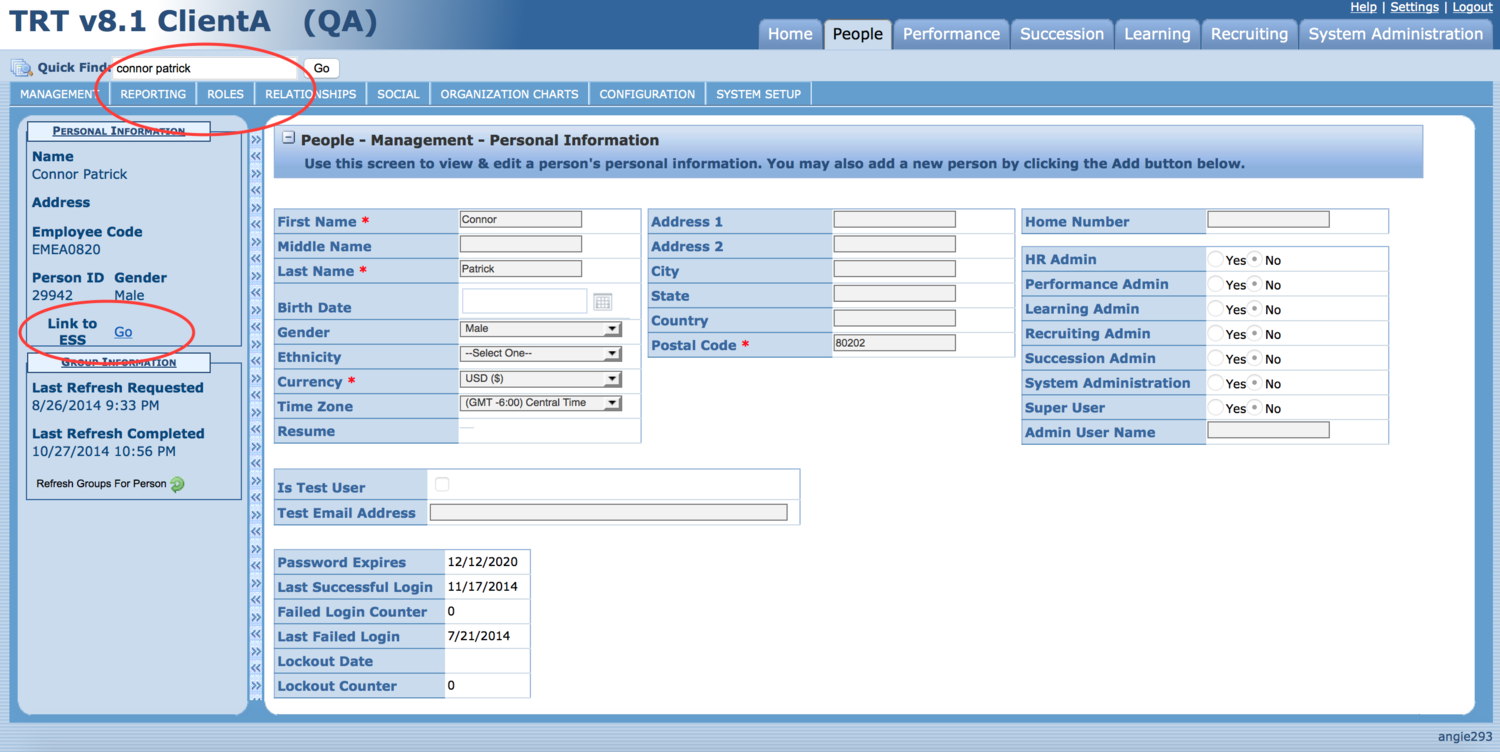The image size is (1500, 752).
Task: Open the Roles submenu
Action: click(x=225, y=94)
